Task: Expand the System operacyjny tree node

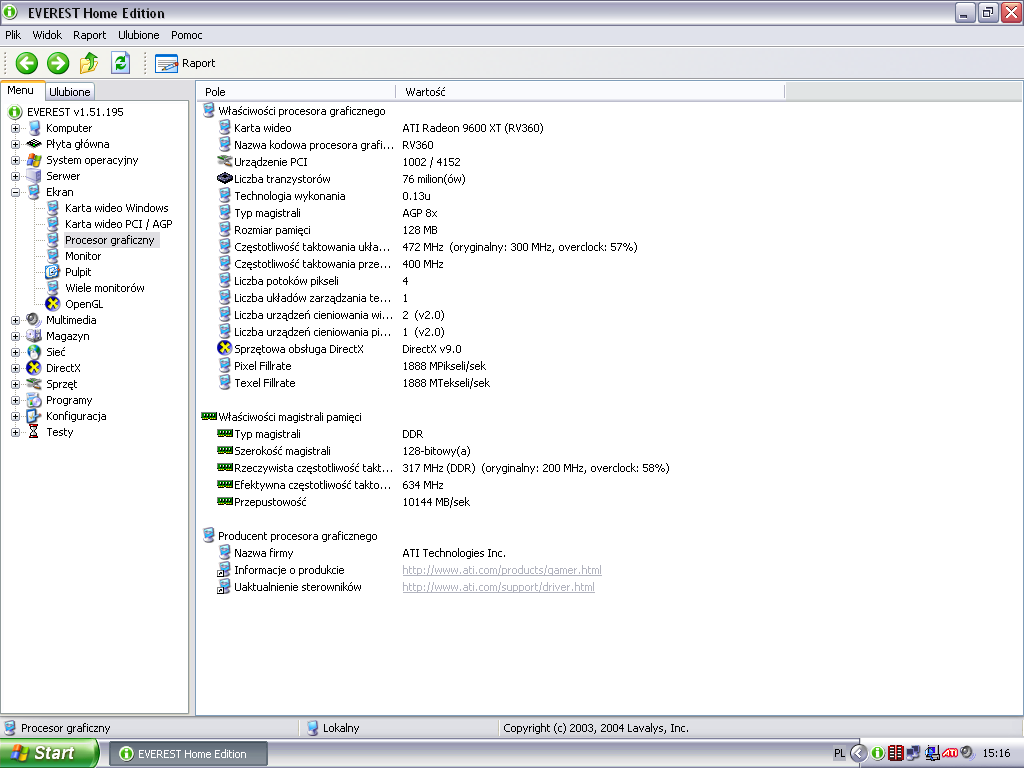Action: [15, 160]
